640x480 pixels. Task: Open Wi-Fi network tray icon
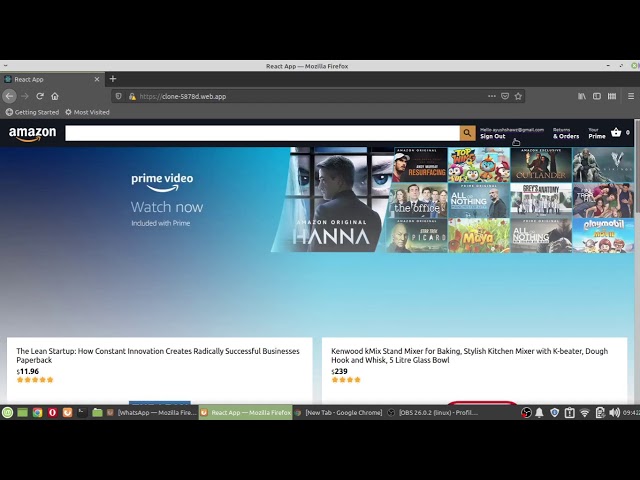[584, 413]
